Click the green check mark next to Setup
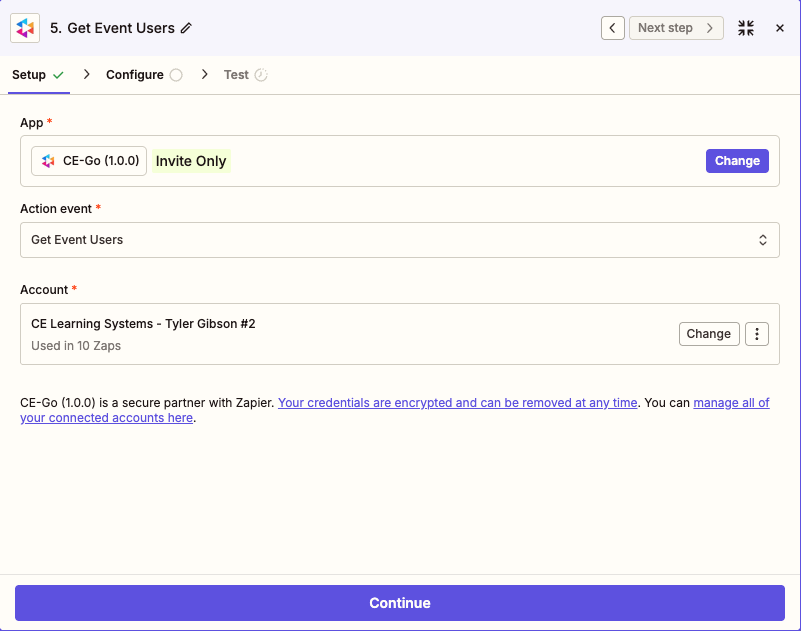801x631 pixels. click(x=58, y=75)
